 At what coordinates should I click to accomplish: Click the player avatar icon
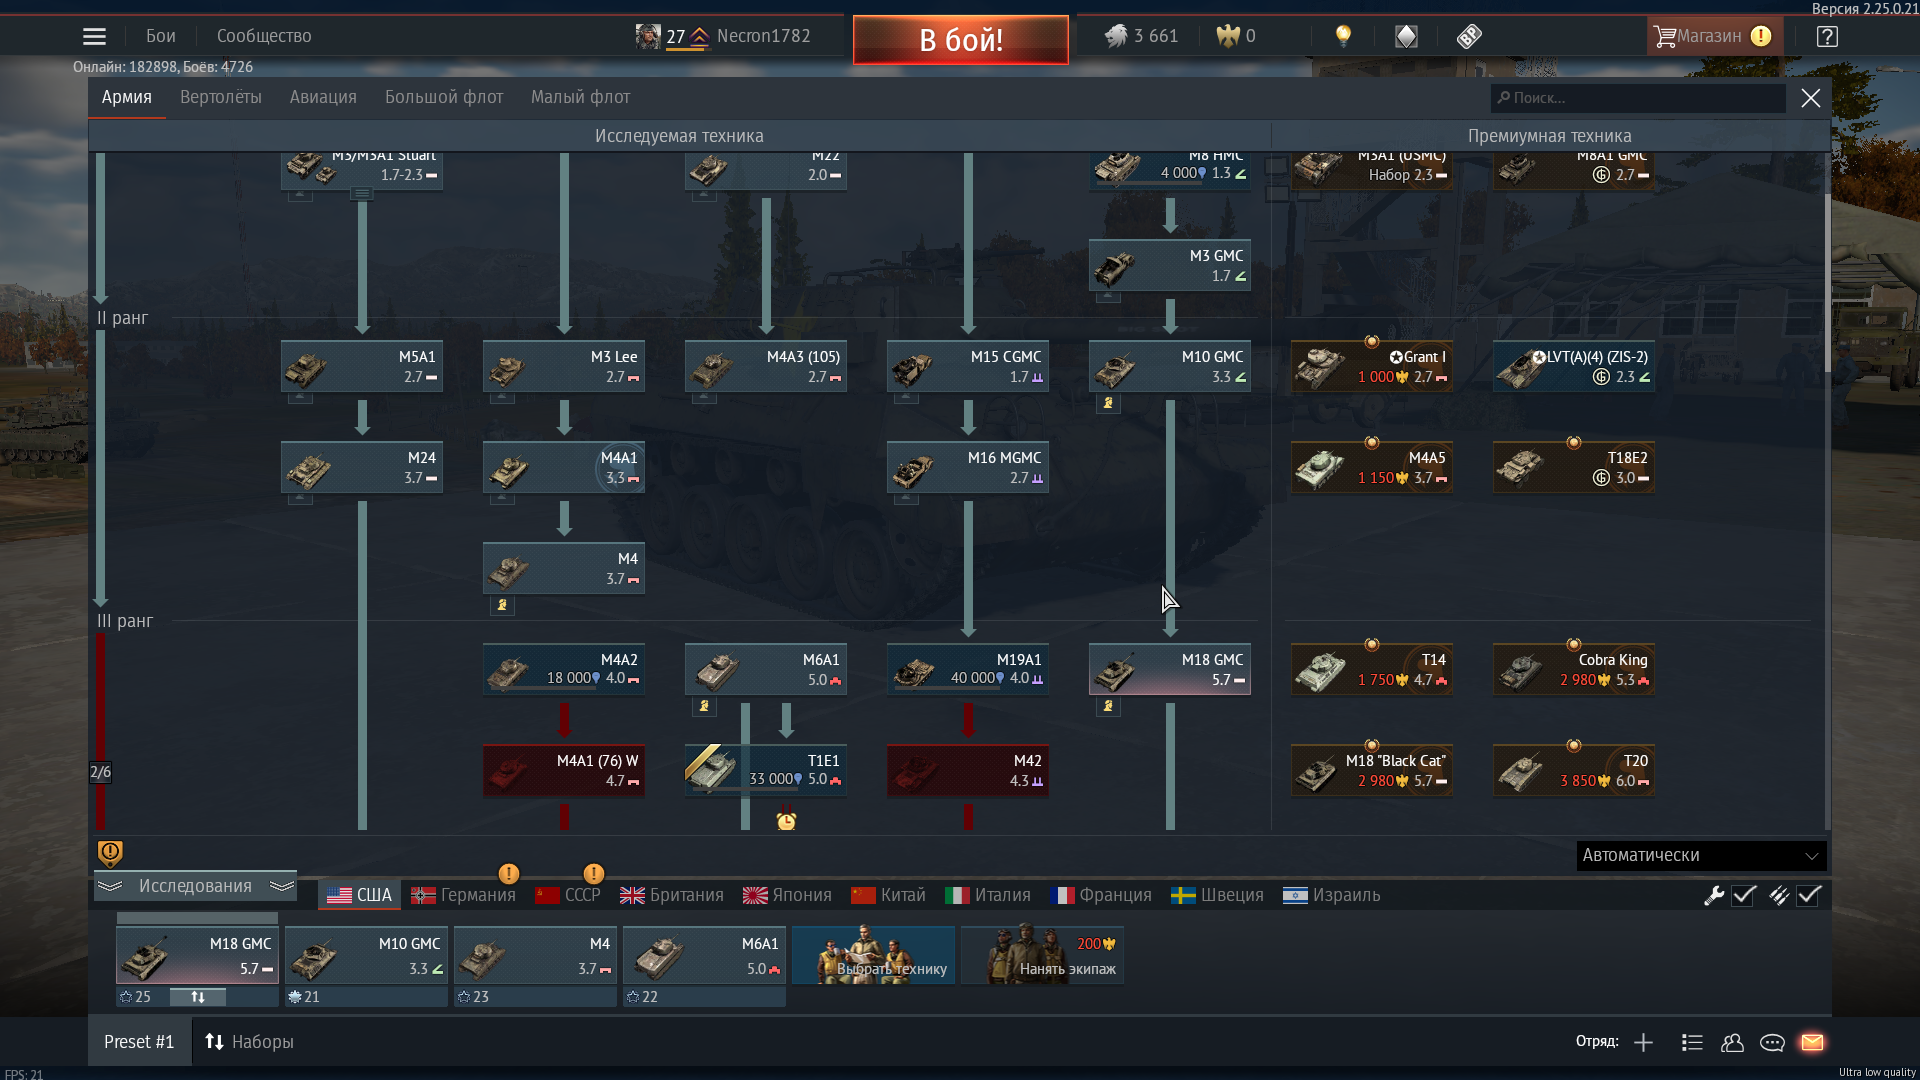pos(648,37)
